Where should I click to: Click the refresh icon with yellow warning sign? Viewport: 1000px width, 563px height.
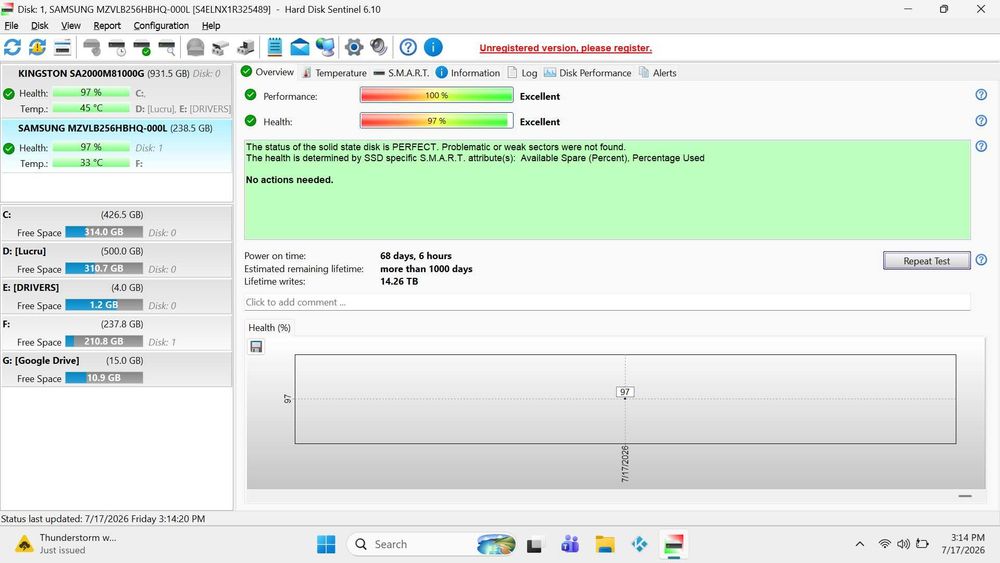[x=37, y=47]
